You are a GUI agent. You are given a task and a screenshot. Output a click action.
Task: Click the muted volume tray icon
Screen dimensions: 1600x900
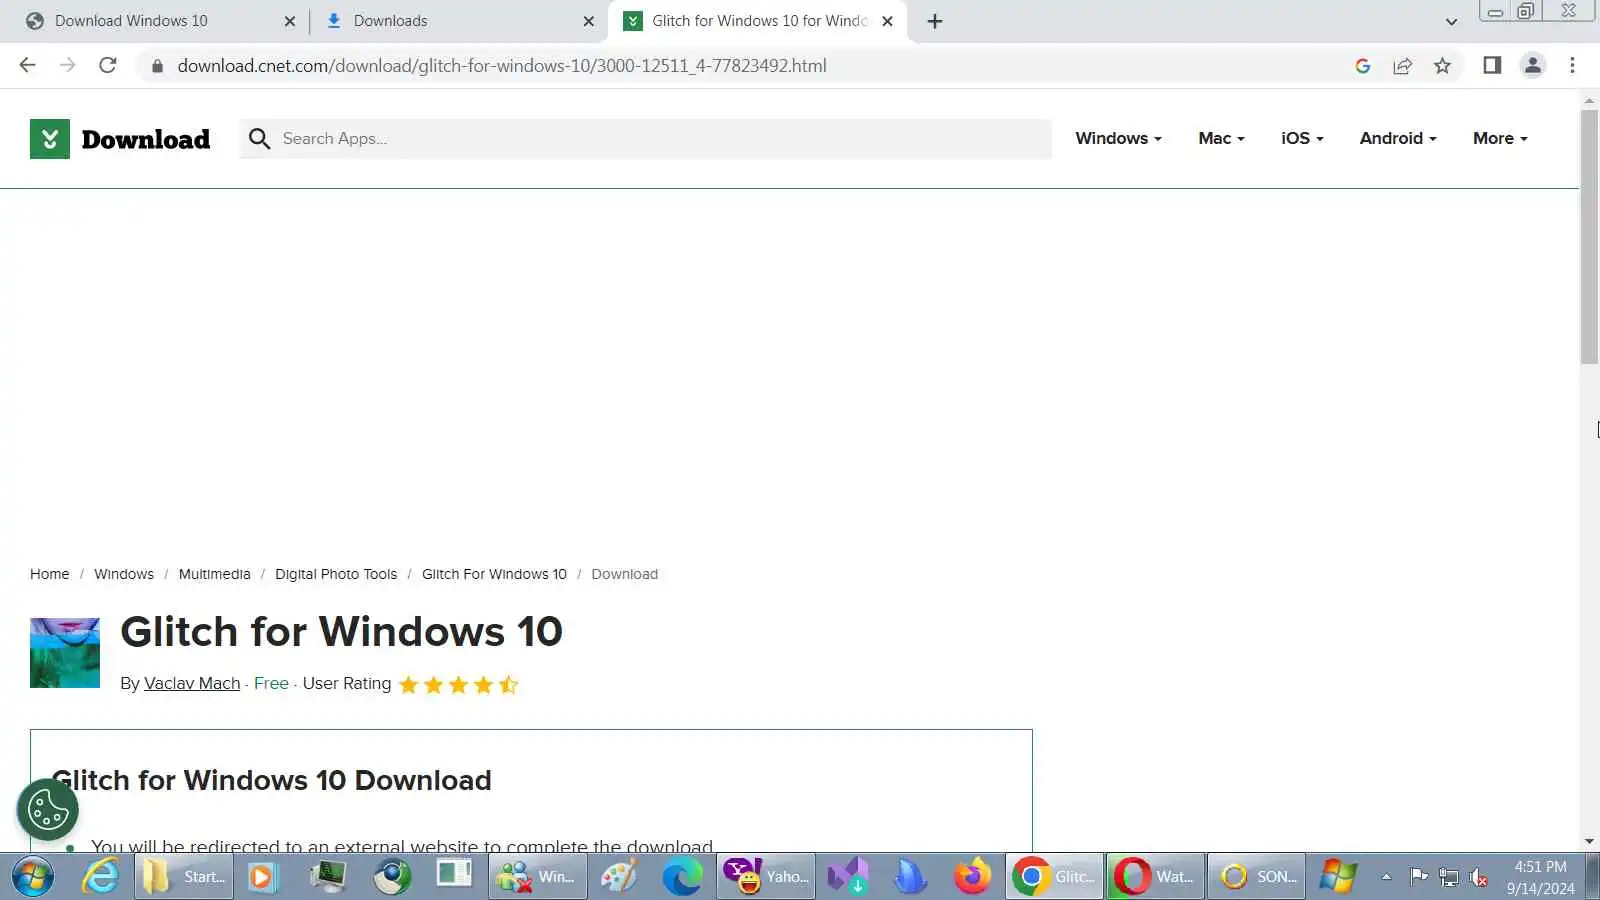click(1479, 878)
